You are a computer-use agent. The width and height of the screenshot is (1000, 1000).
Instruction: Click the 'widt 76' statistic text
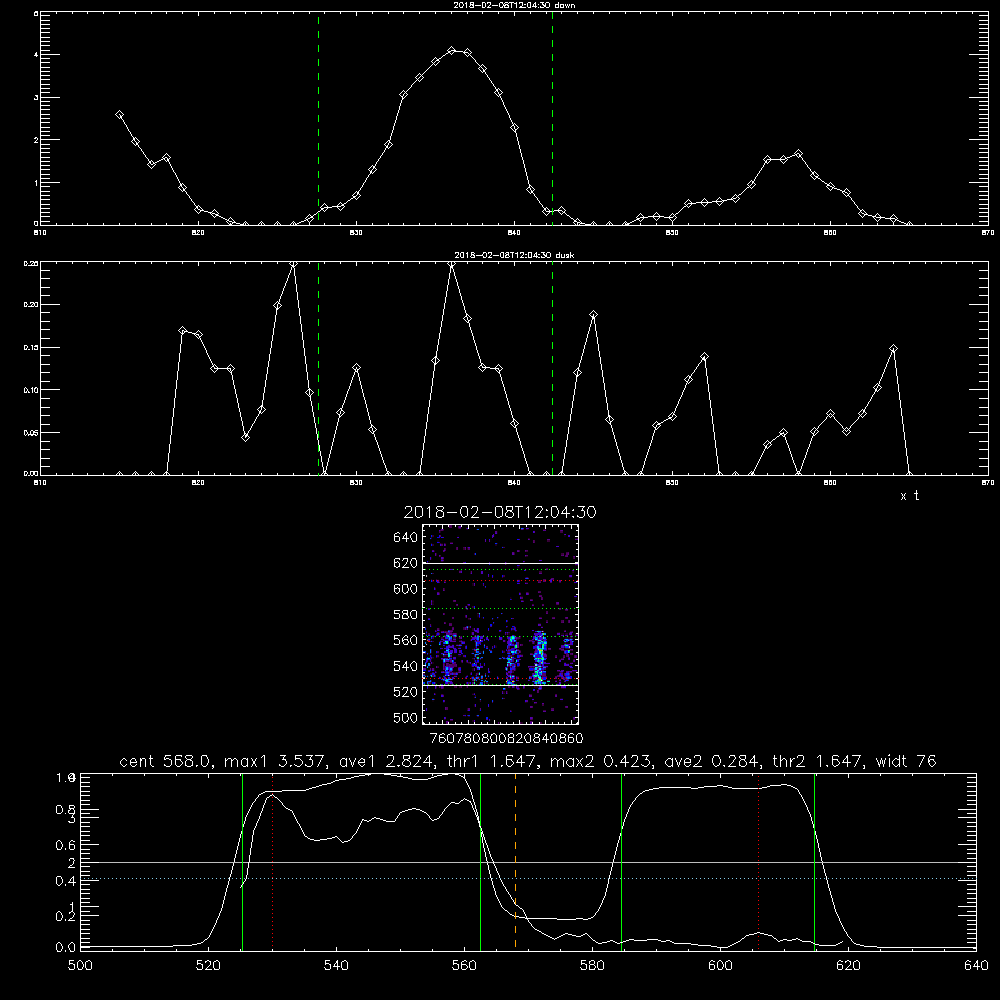(906, 761)
